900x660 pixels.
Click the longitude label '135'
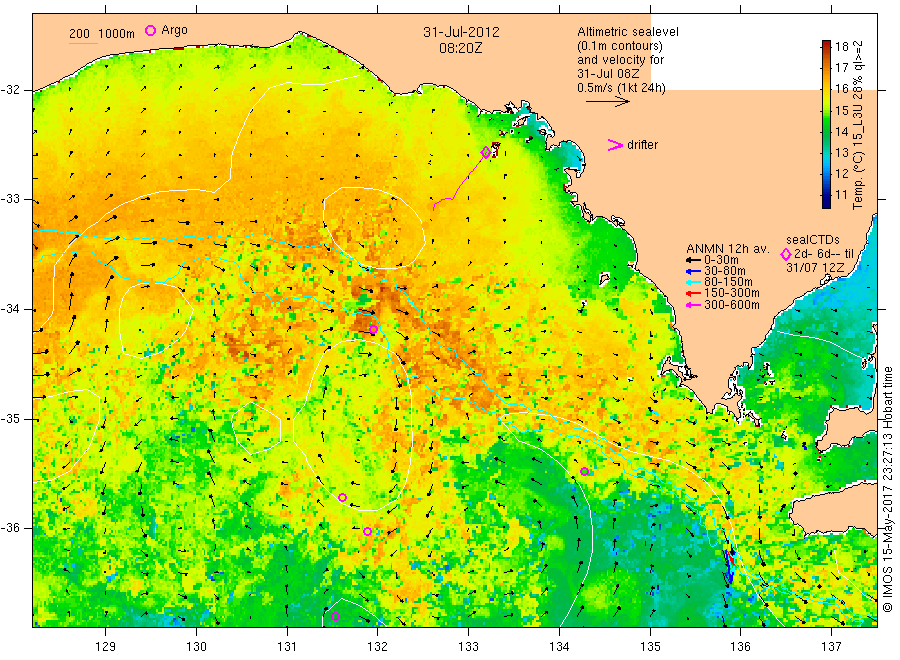(650, 647)
